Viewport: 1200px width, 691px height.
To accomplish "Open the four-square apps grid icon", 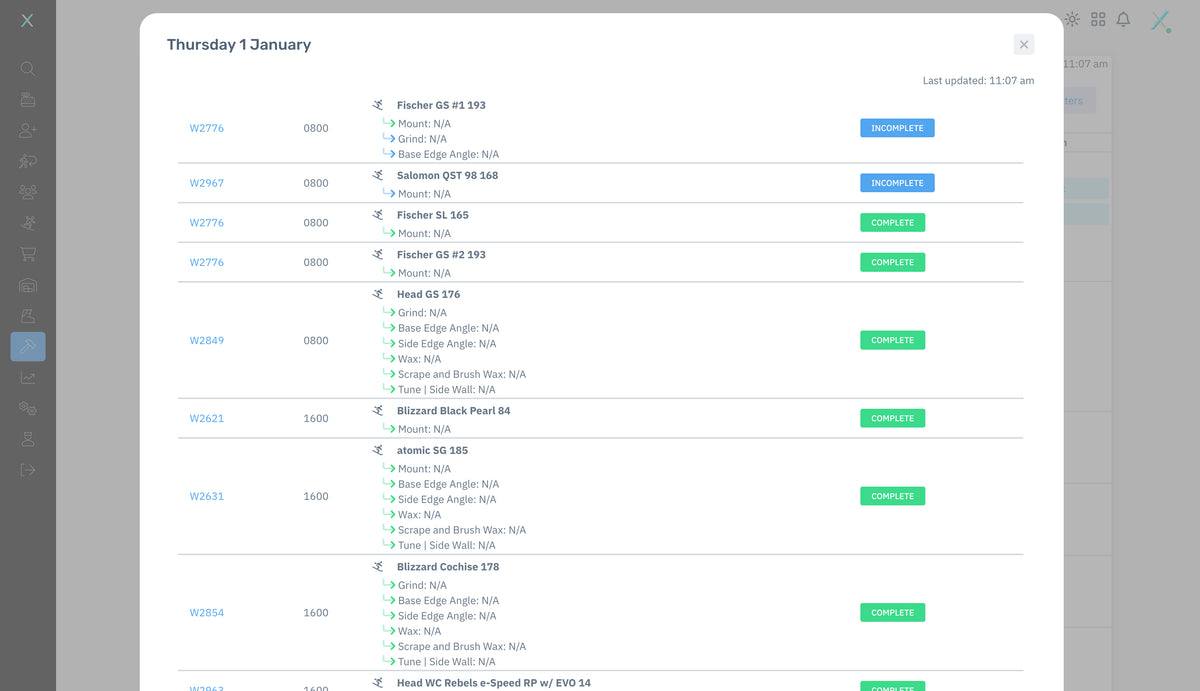I will (1098, 19).
